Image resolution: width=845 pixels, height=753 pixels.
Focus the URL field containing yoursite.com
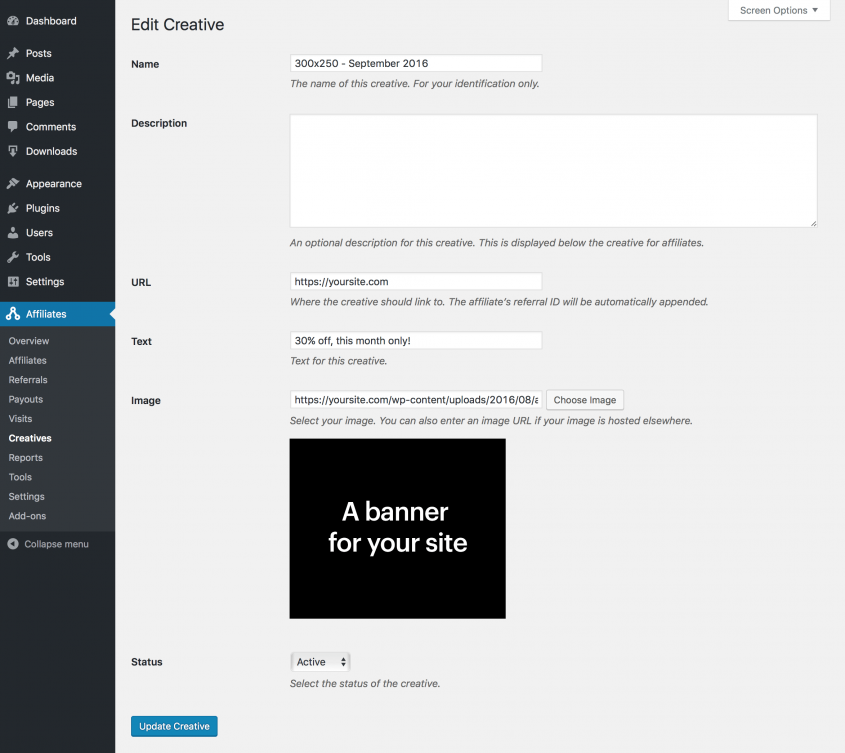point(415,281)
